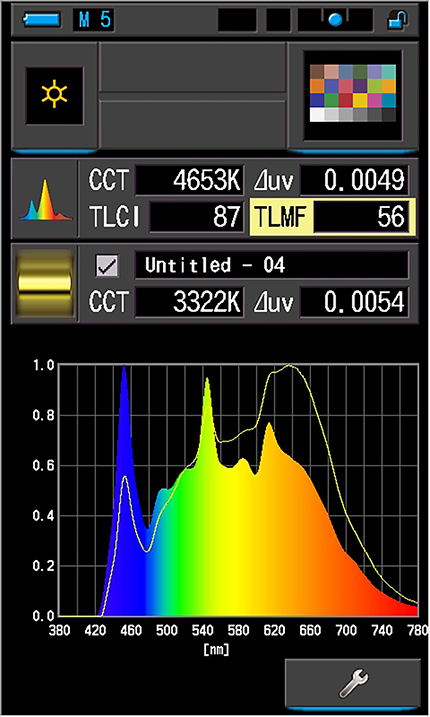Screen dimensions: 430x717
Task: Tap the ambient light sun icon
Action: (x=54, y=96)
